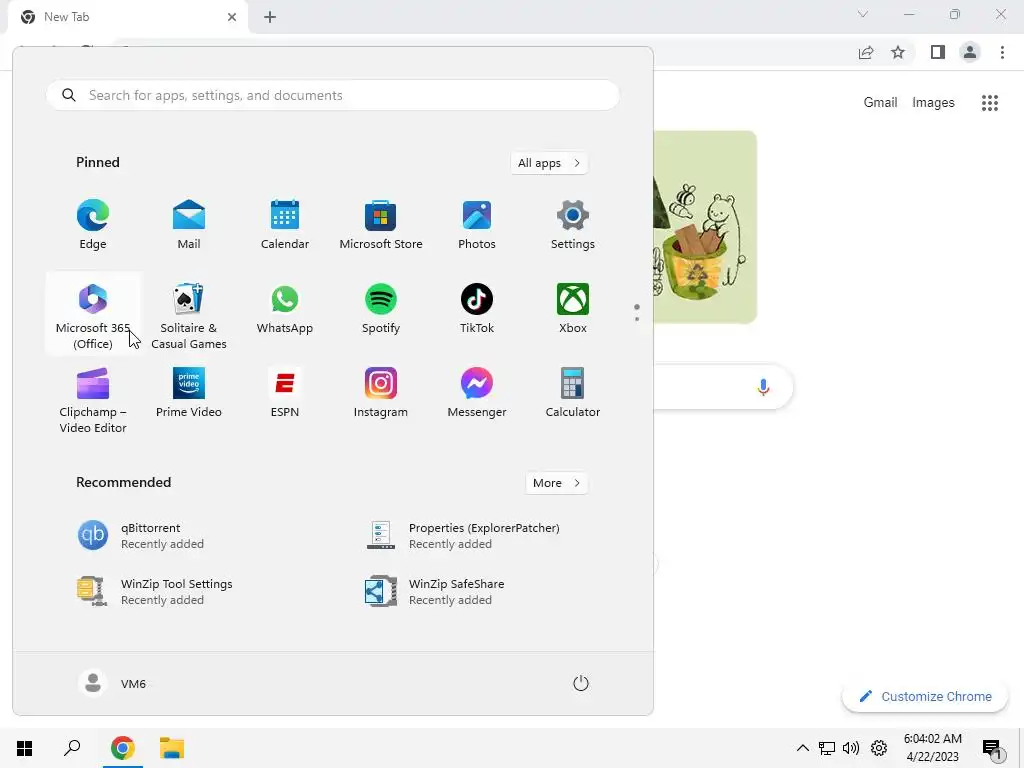Share this page icon in Chrome
Screen dimensions: 1024x768
866,52
